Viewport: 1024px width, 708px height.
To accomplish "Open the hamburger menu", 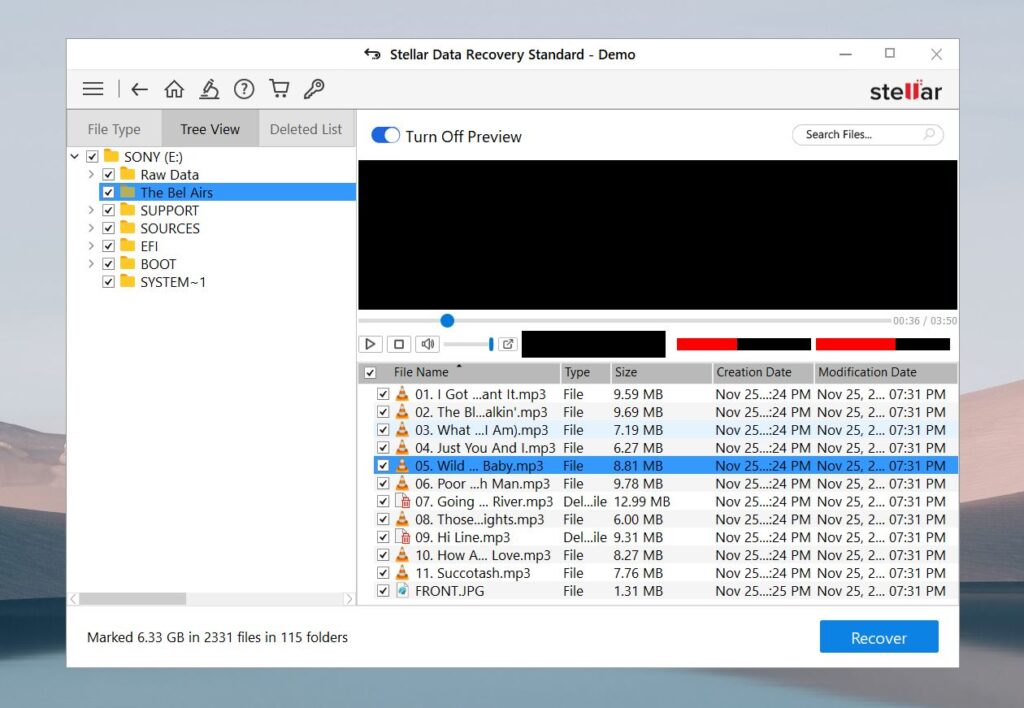I will tap(92, 88).
